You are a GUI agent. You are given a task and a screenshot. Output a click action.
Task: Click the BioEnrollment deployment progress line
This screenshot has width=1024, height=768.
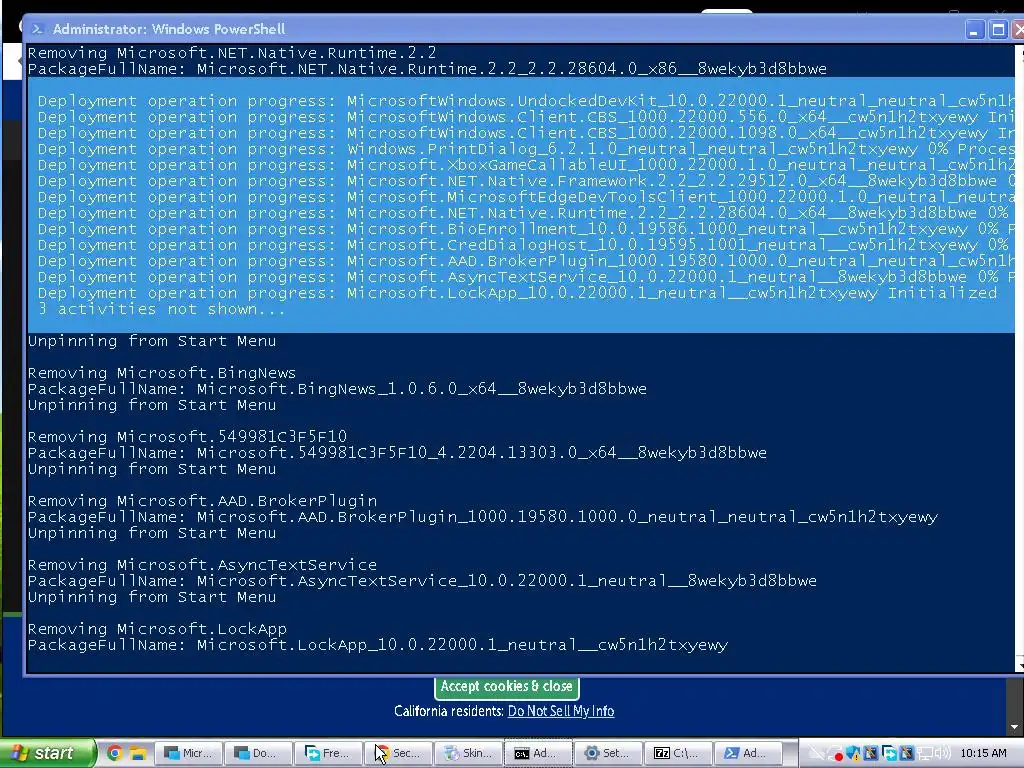(x=526, y=229)
